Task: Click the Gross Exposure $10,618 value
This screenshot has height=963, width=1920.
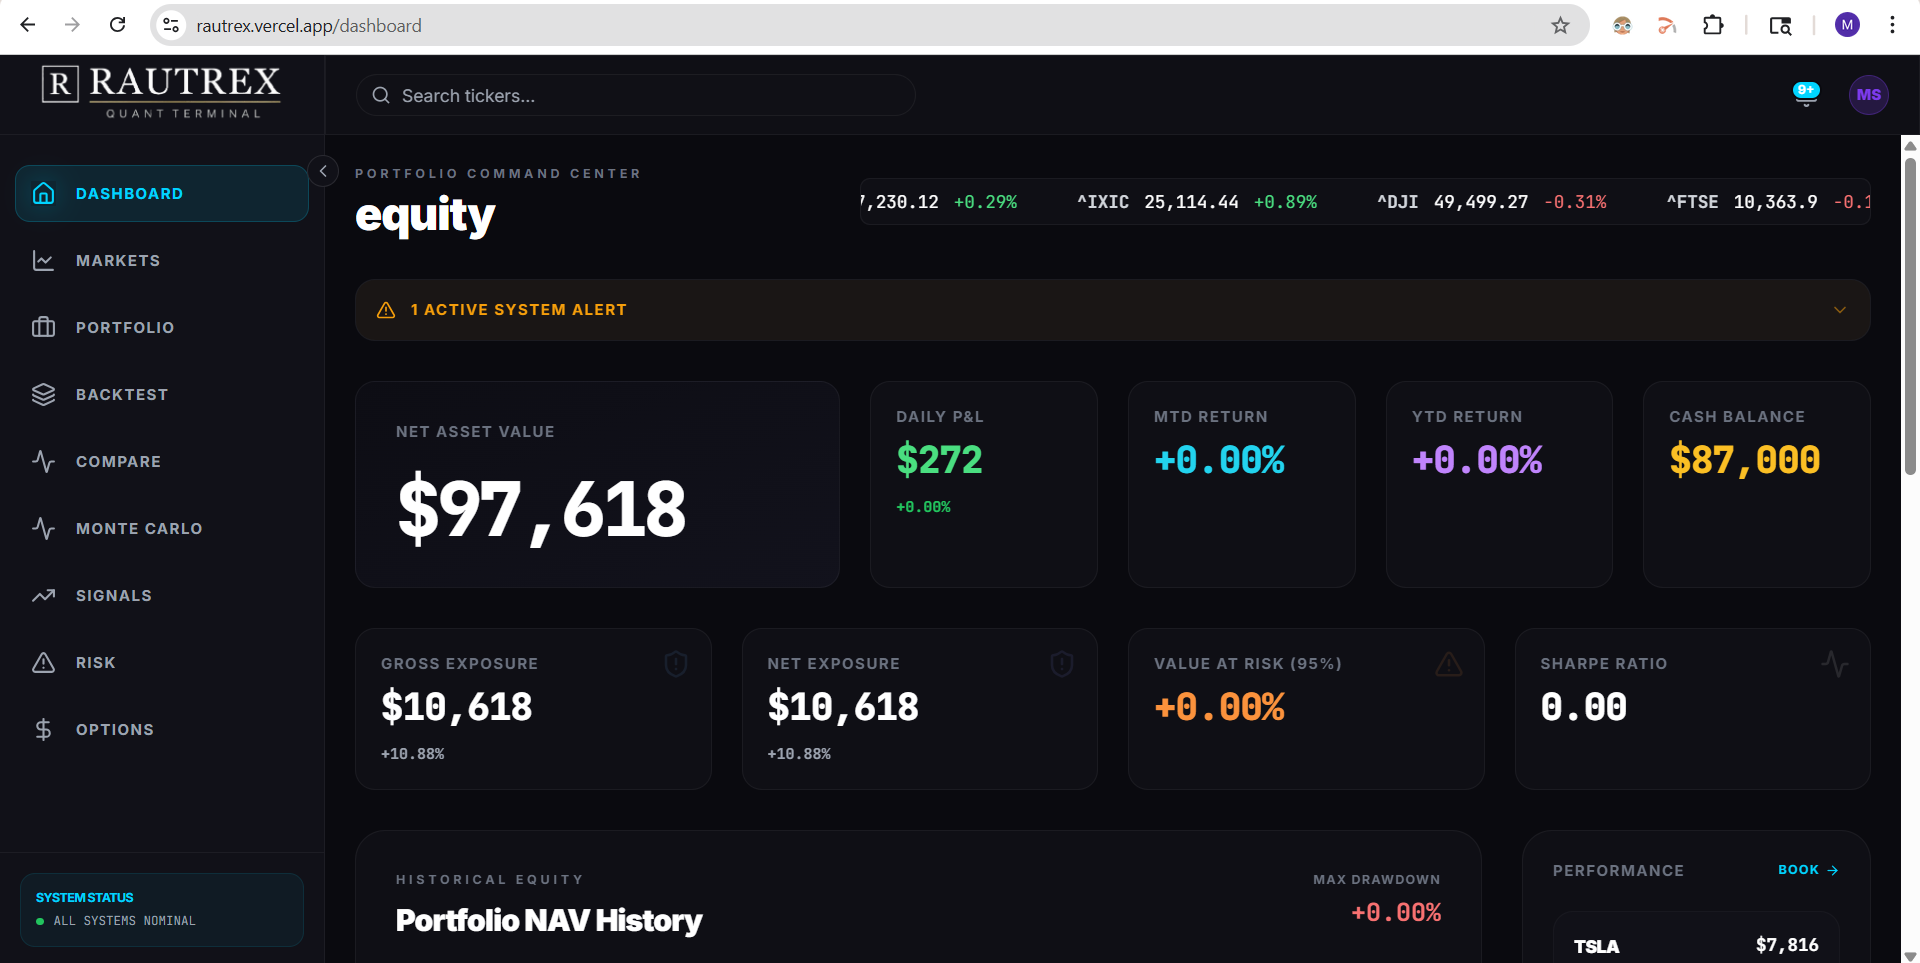Action: pyautogui.click(x=457, y=707)
